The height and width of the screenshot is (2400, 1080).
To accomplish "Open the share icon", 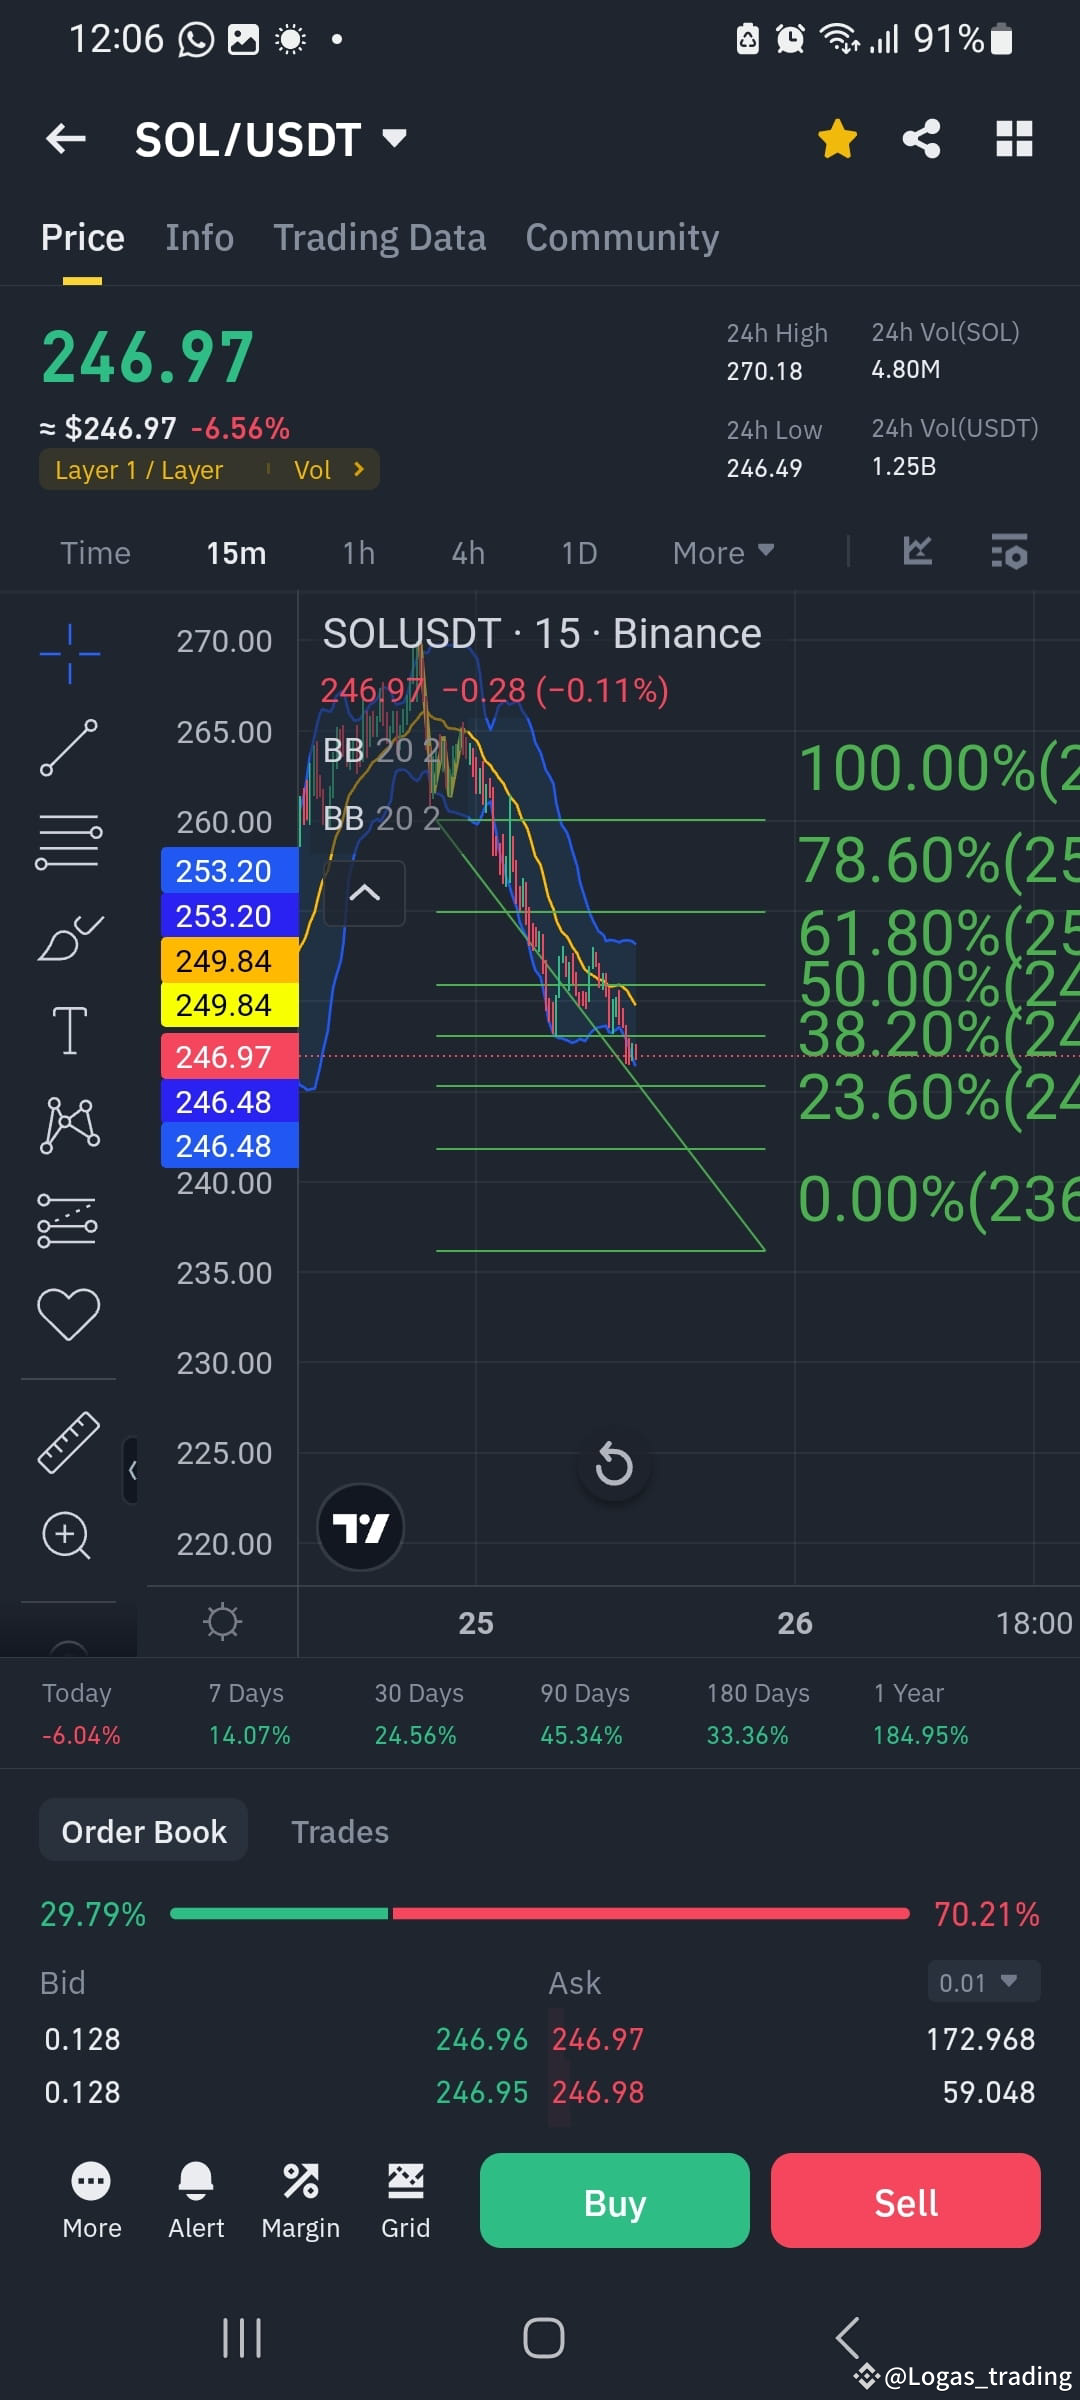I will (x=921, y=138).
